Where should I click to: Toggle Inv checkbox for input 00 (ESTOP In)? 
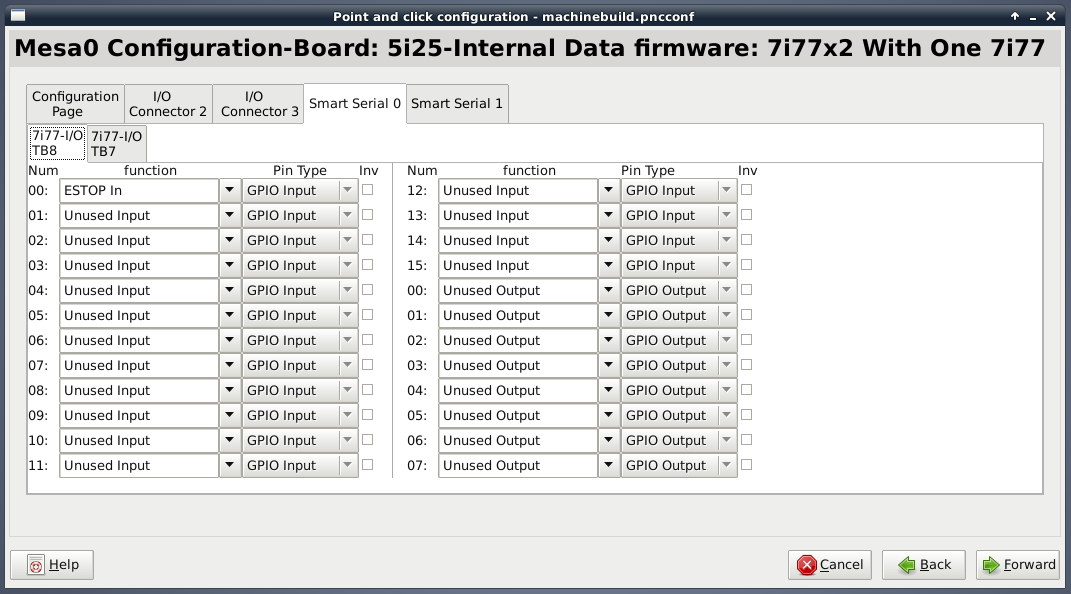click(x=367, y=190)
